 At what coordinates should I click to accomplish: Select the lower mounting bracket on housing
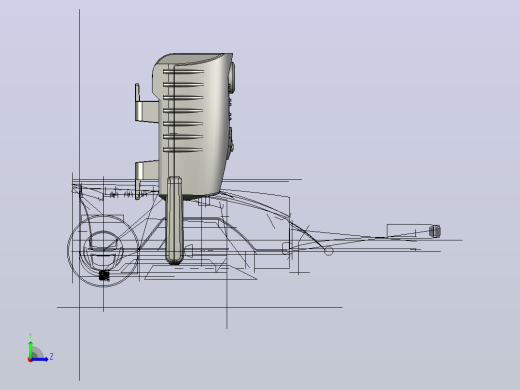(146, 180)
